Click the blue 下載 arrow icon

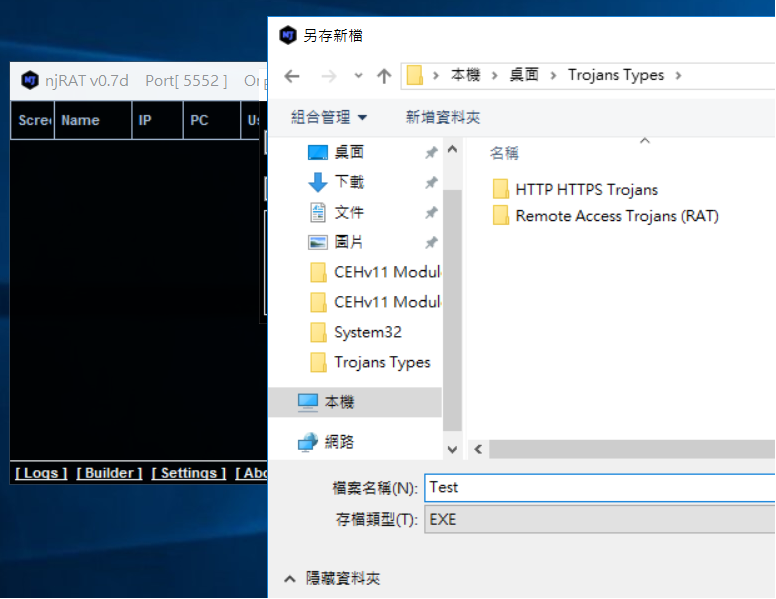(318, 182)
